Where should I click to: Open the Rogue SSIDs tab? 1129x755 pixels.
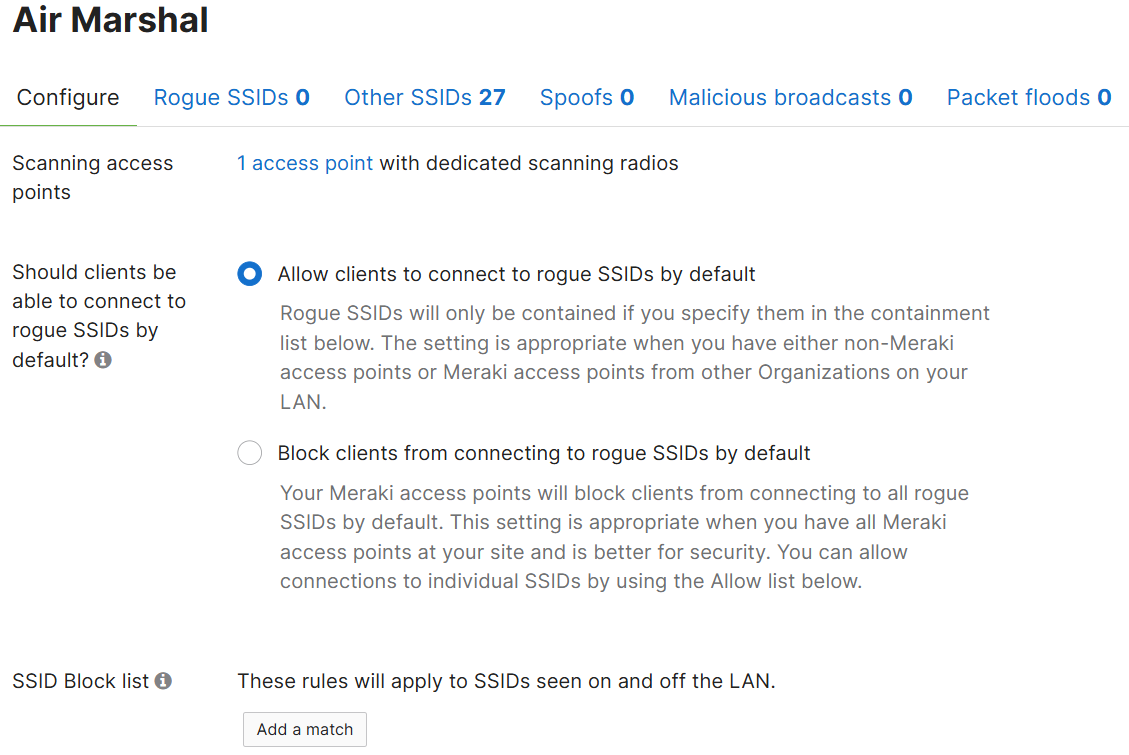[x=232, y=98]
